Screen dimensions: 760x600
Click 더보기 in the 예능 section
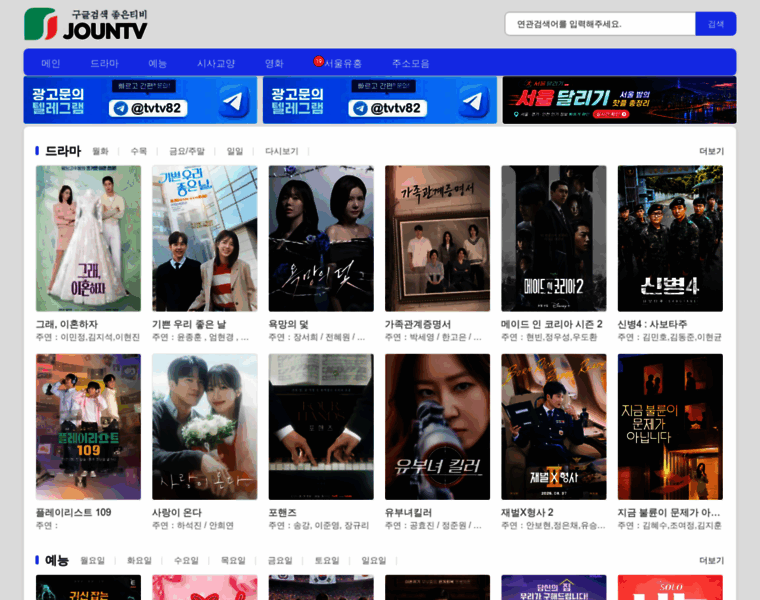pyautogui.click(x=711, y=560)
